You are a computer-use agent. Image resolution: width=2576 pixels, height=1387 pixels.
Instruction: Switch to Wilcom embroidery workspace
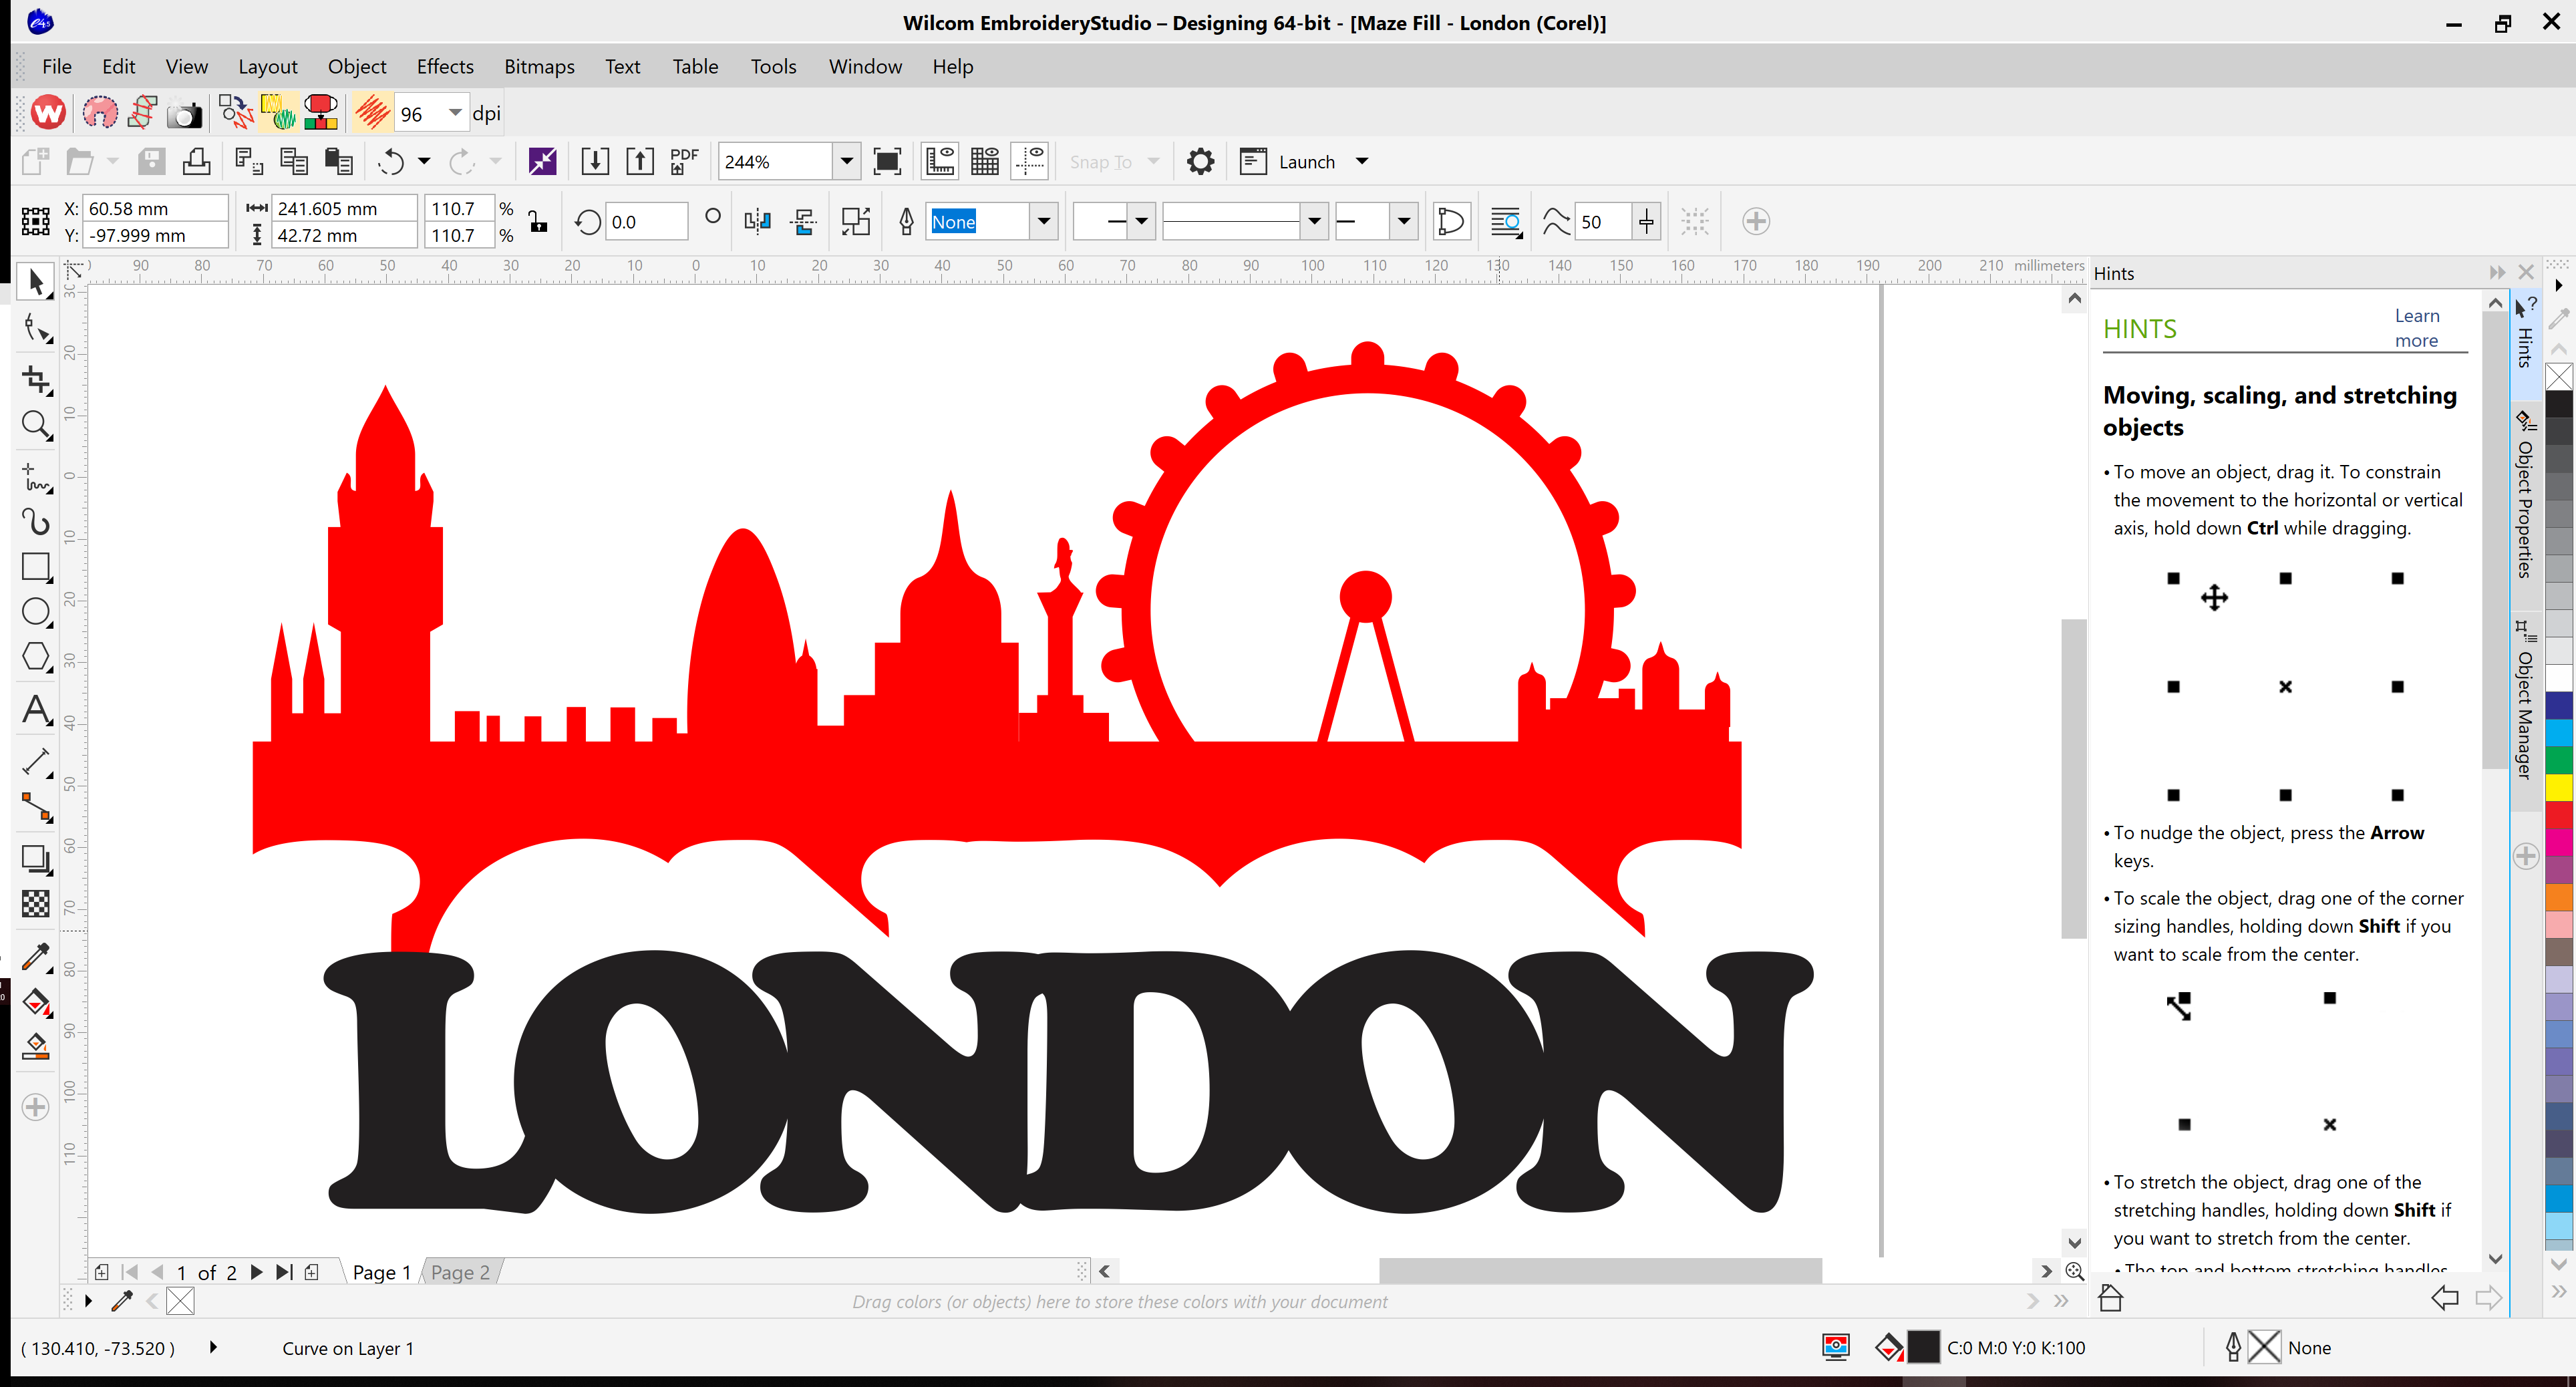pyautogui.click(x=48, y=113)
